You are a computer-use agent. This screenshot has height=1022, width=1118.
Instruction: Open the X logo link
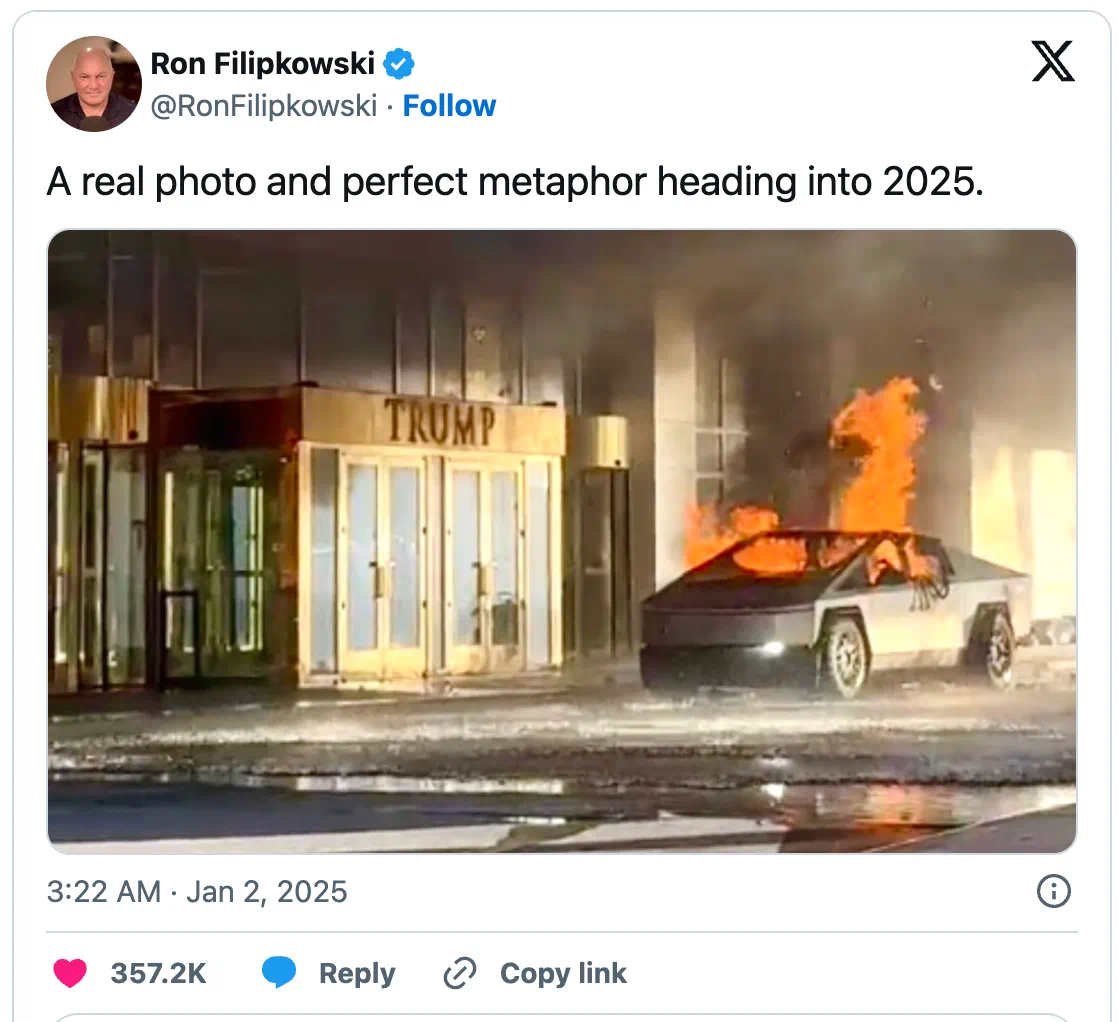1052,61
